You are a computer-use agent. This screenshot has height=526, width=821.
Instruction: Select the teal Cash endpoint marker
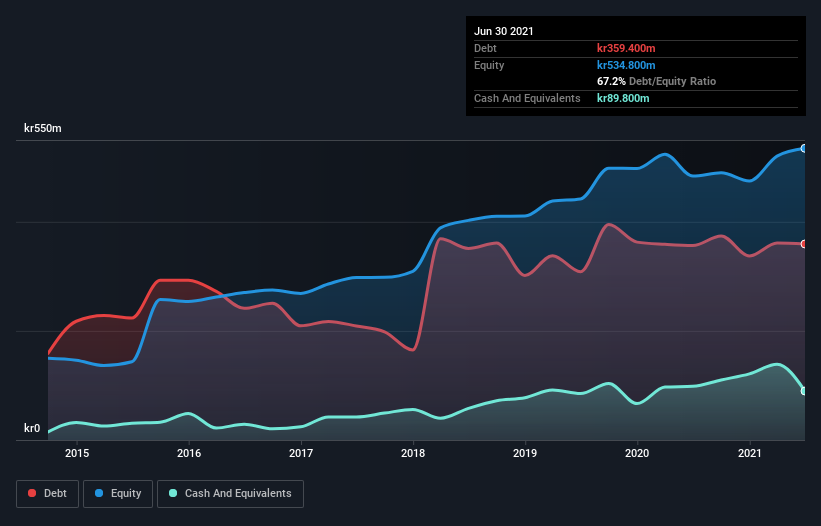click(x=804, y=391)
